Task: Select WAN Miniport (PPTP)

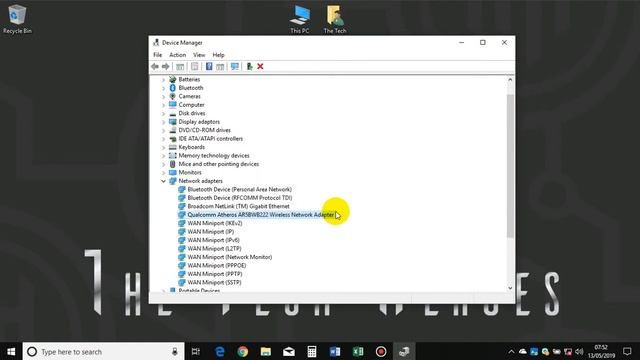Action: click(215, 274)
